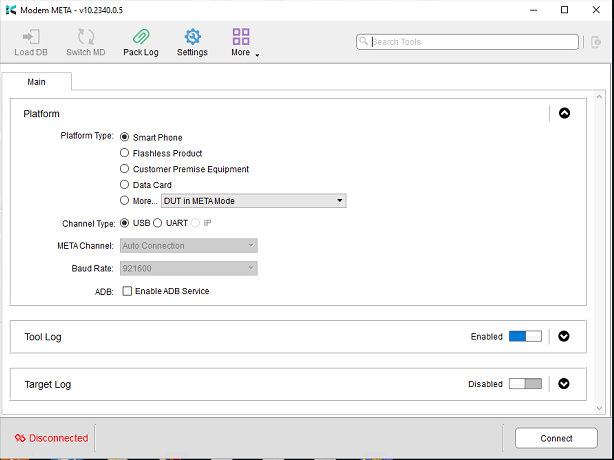Image resolution: width=614 pixels, height=460 pixels.
Task: Click the Connect button
Action: [556, 438]
